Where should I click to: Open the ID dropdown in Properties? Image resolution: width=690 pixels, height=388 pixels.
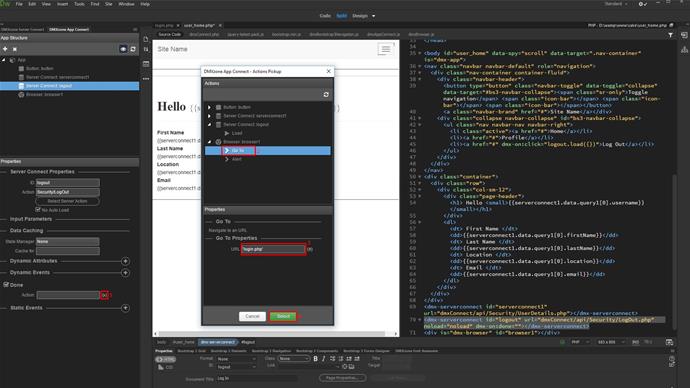tap(236, 366)
